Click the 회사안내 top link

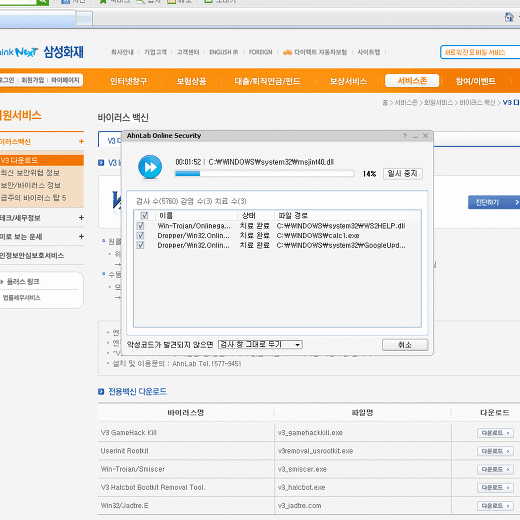[122, 52]
